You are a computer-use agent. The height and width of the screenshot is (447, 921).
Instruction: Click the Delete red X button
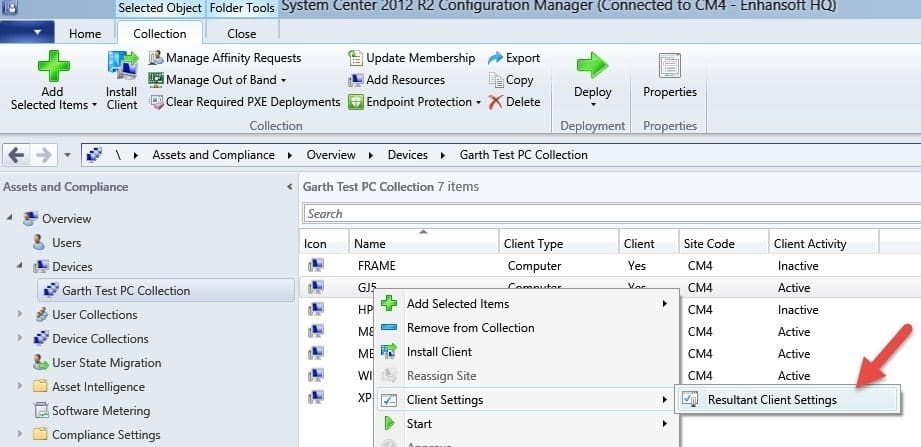(515, 102)
